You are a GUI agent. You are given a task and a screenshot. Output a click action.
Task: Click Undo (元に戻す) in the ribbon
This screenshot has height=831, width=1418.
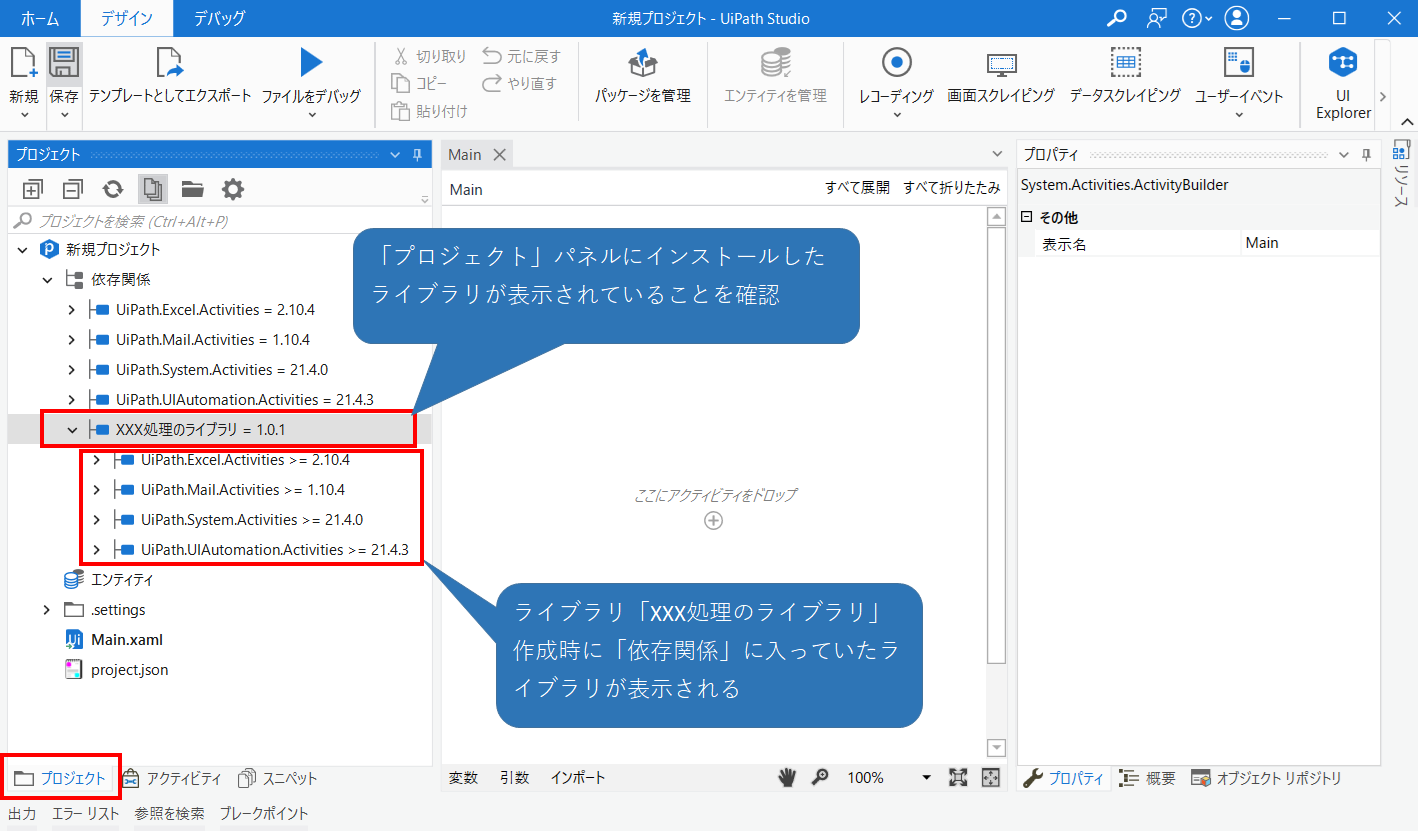(x=522, y=57)
